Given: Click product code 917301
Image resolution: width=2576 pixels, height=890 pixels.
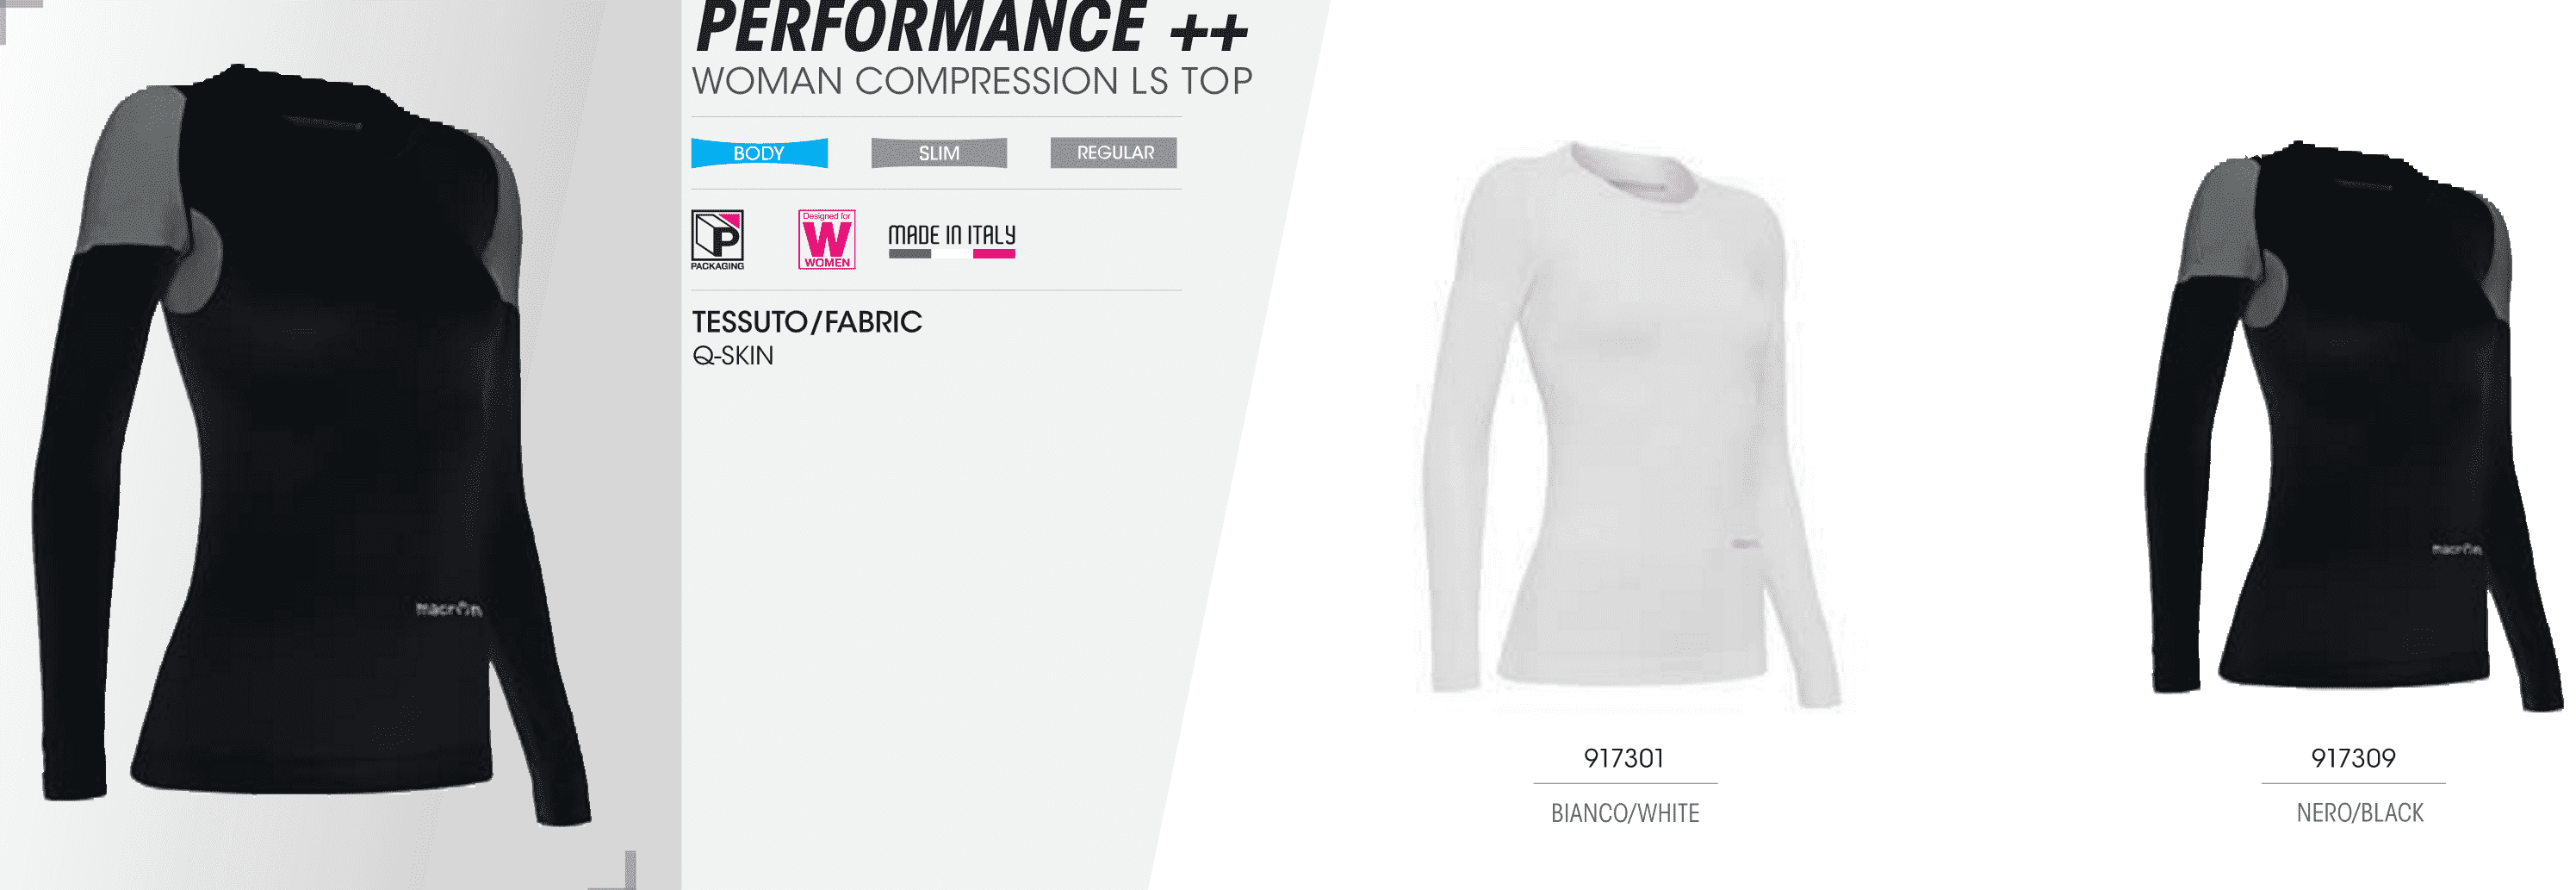Looking at the screenshot, I should (1624, 758).
